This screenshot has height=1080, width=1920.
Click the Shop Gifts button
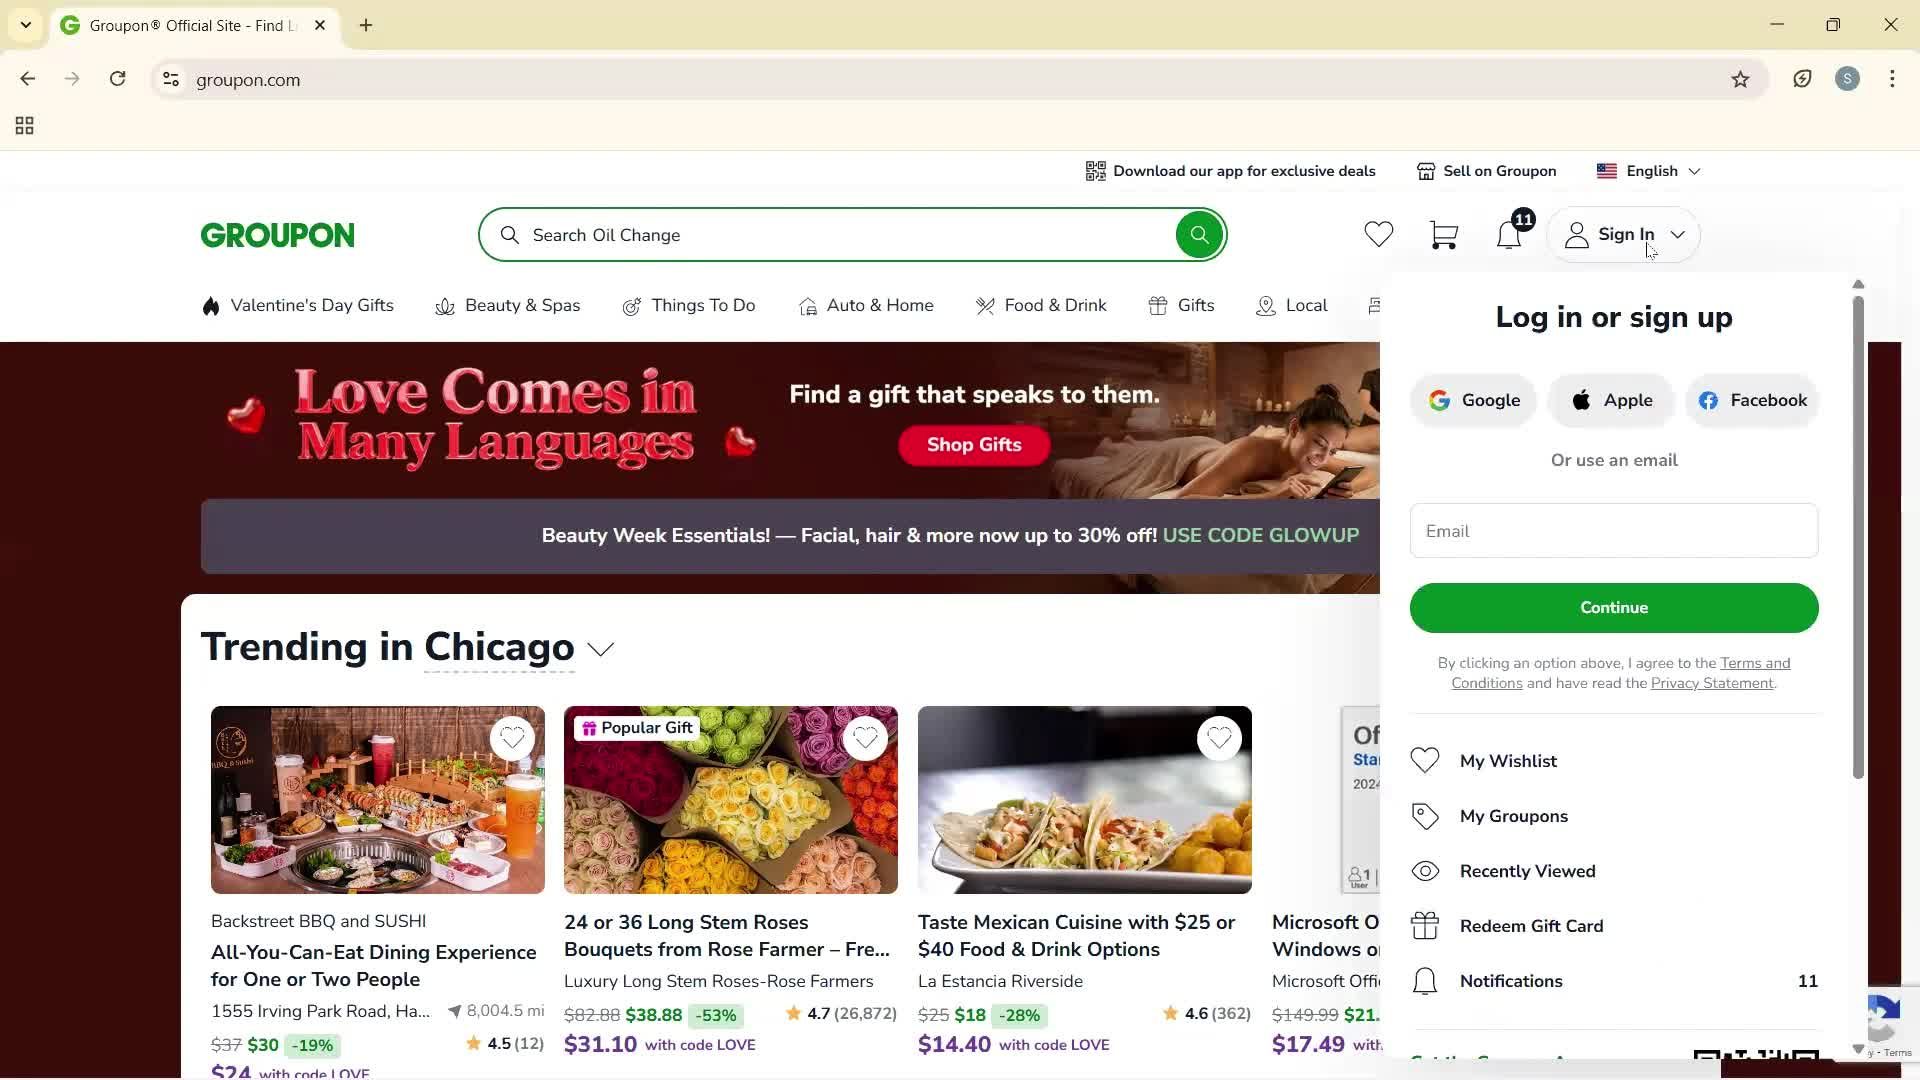coord(973,445)
